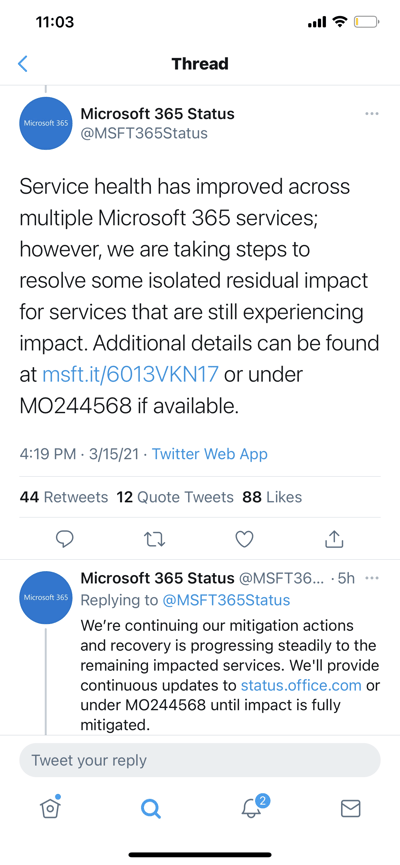View the 12 Quote Tweets list

pos(175,497)
